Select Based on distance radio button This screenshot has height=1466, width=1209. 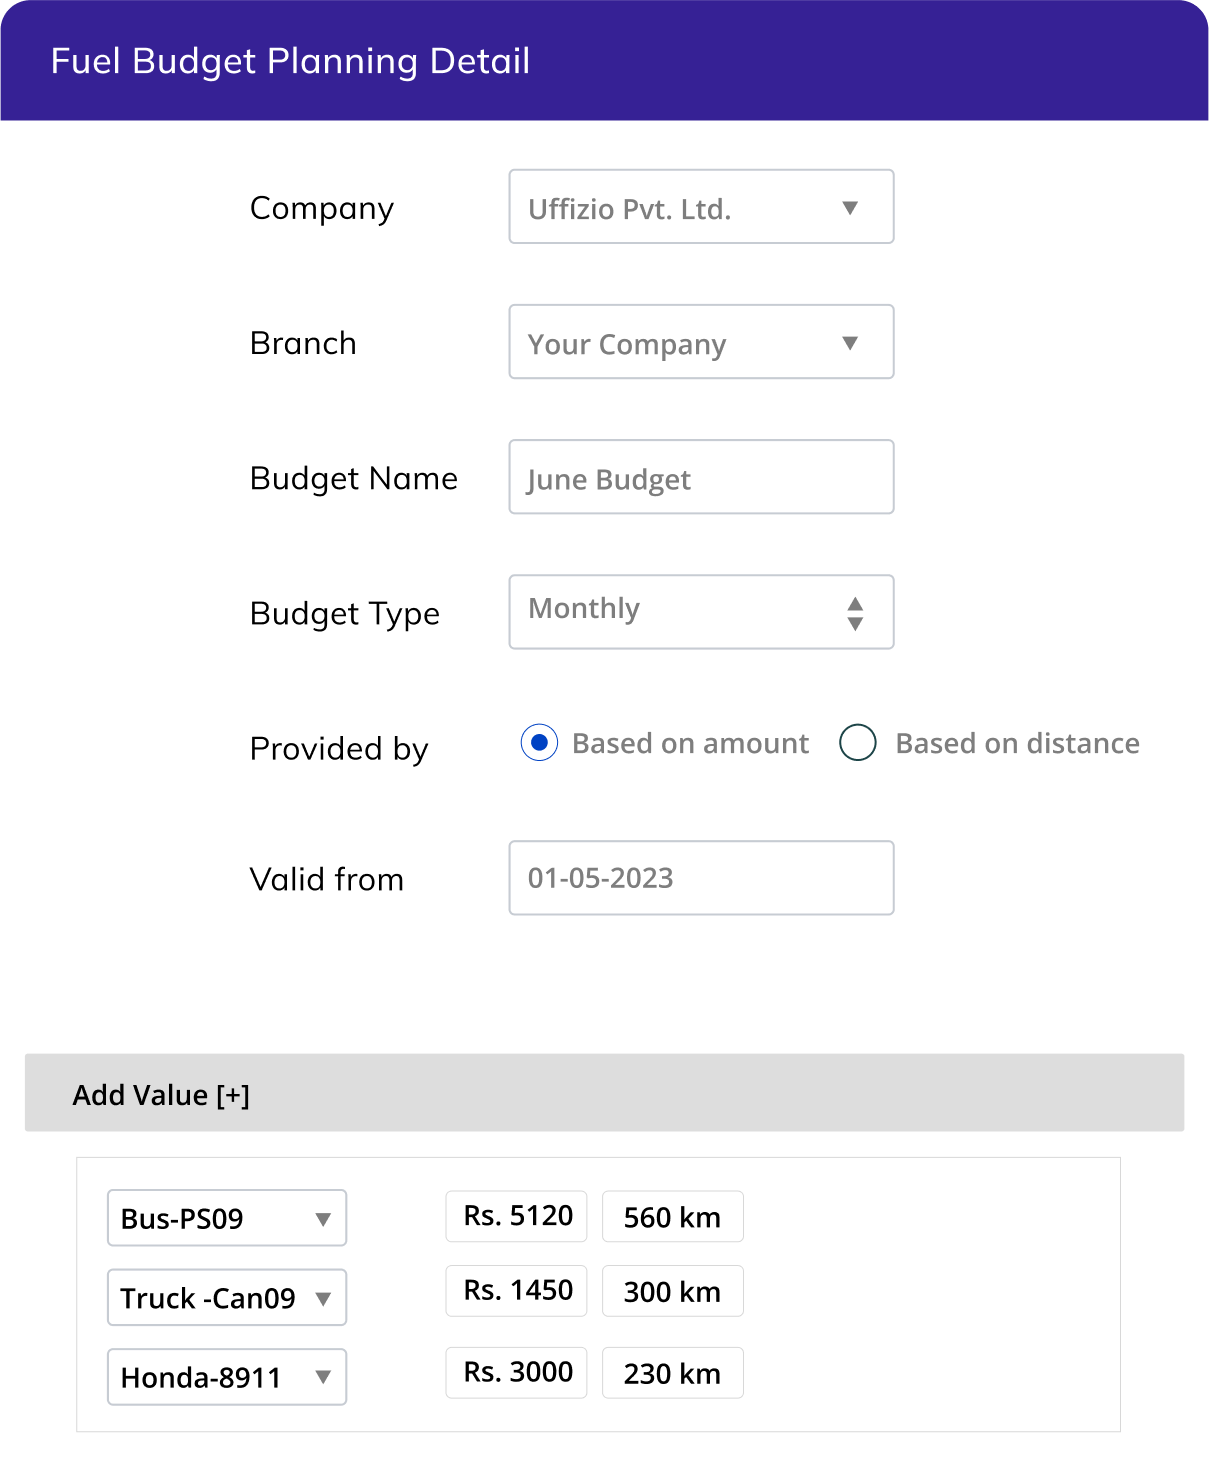(858, 743)
